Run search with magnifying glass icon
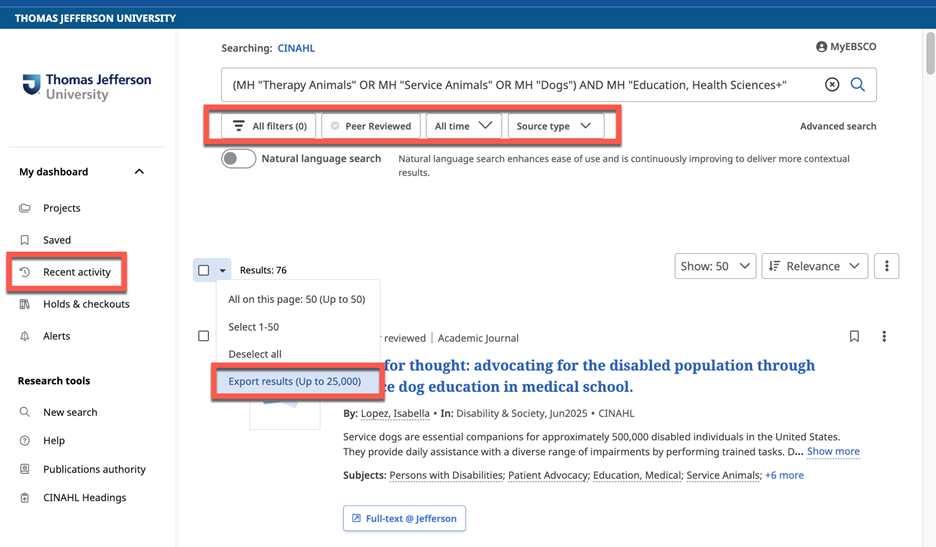The width and height of the screenshot is (936, 547). click(x=858, y=85)
